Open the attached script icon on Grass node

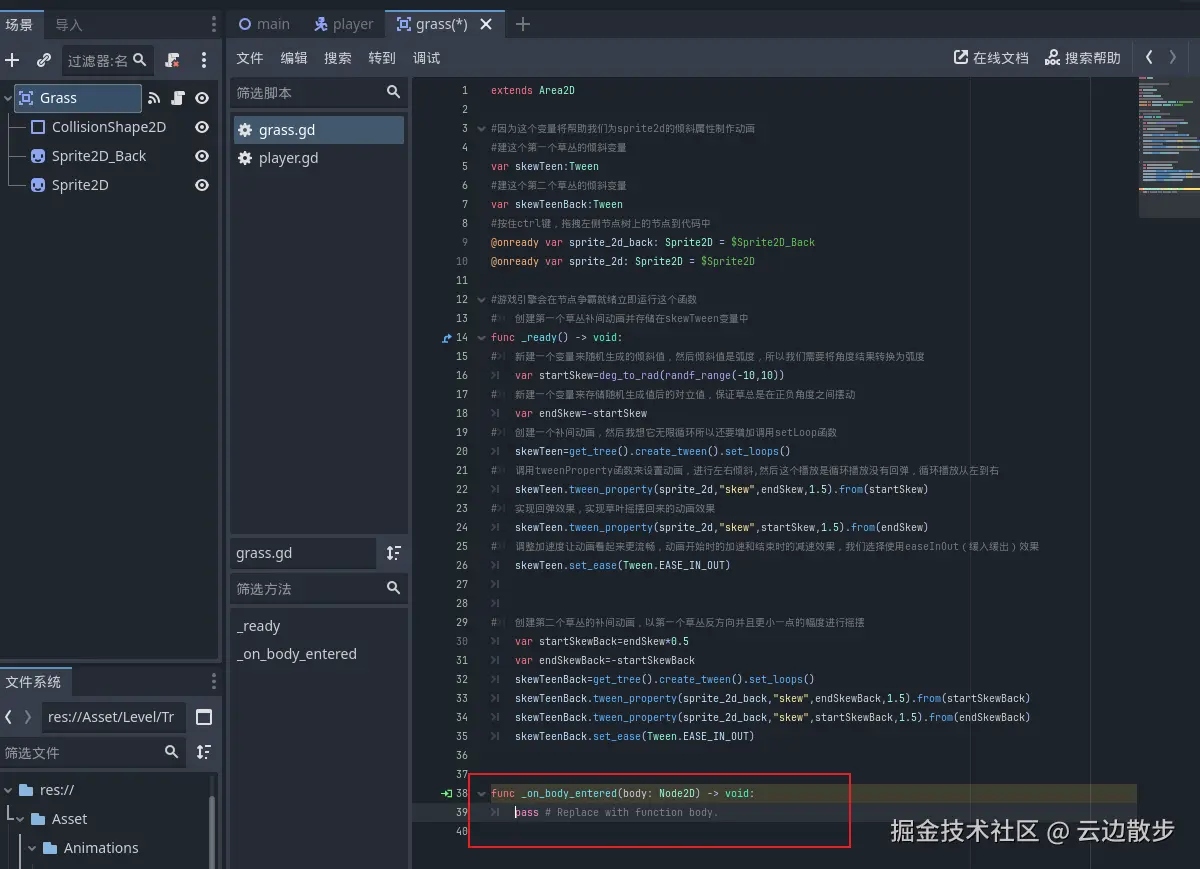(x=178, y=98)
